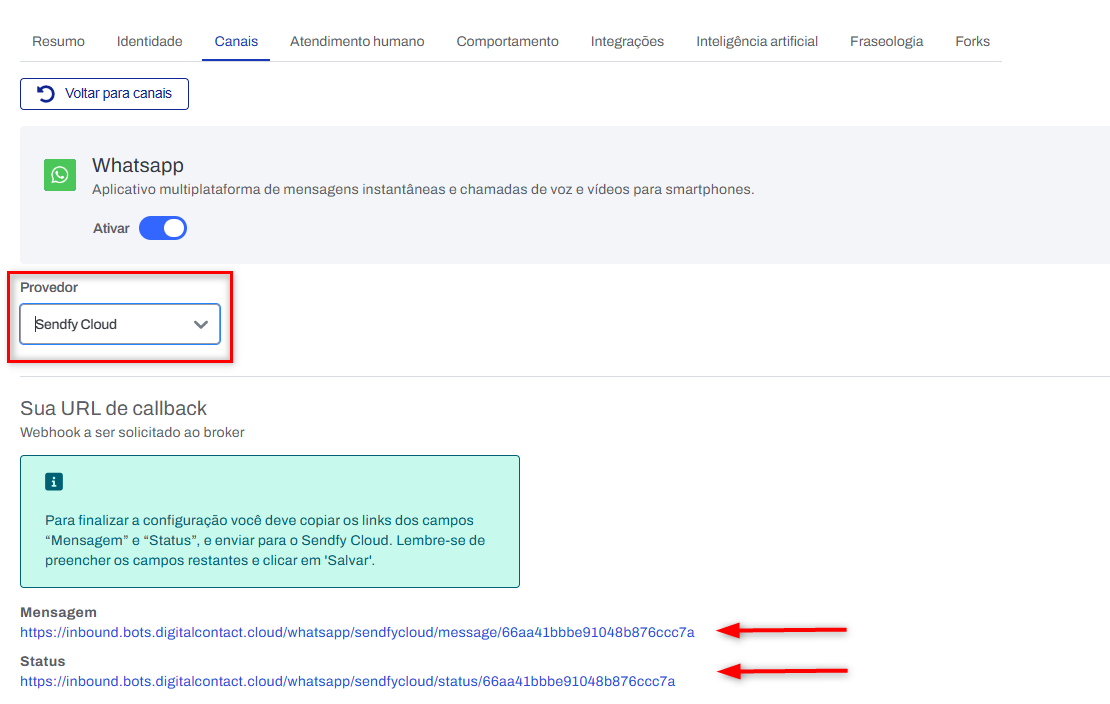Screen dimensions: 1110x704
Task: Open the Inteligência artificial tab
Action: [757, 41]
